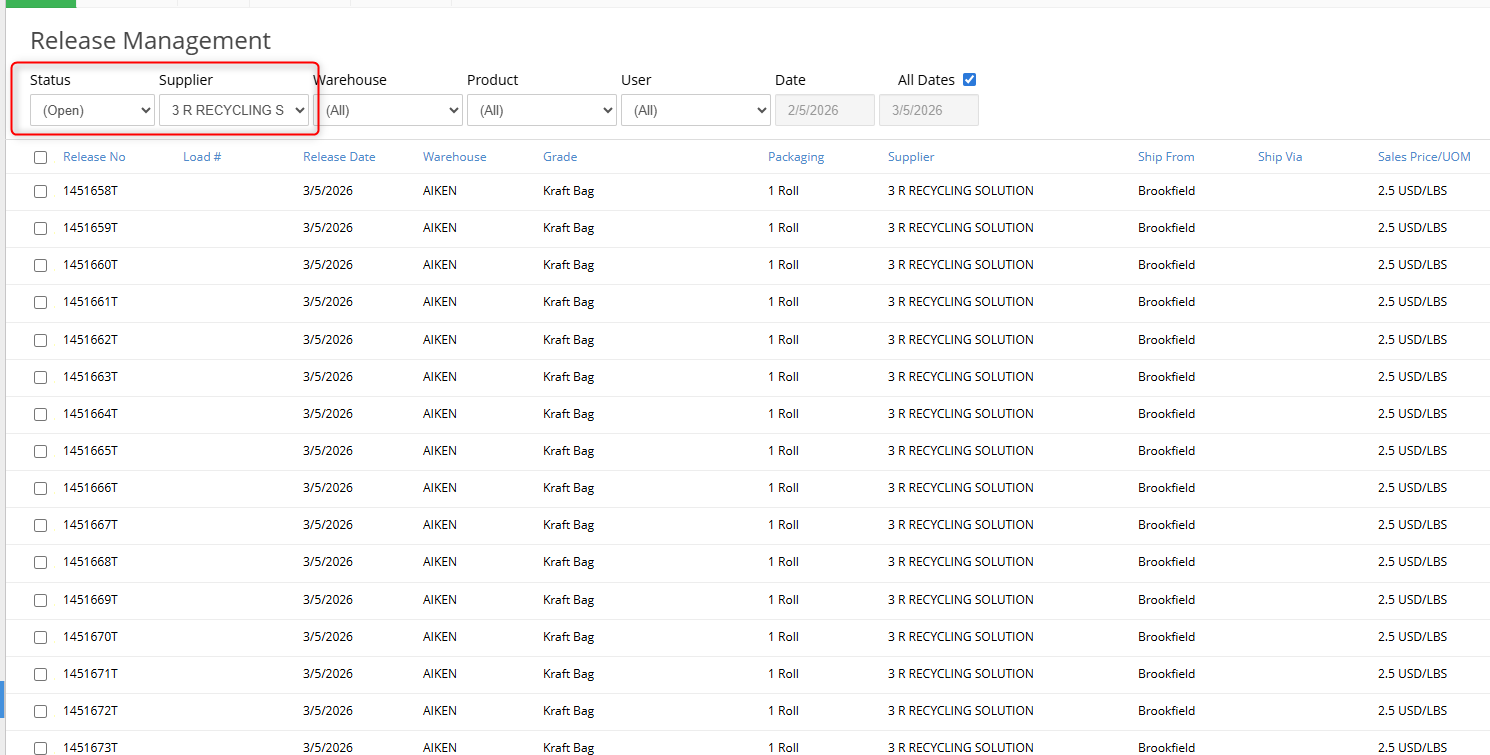Select the checkbox for release 1451660T

click(40, 265)
